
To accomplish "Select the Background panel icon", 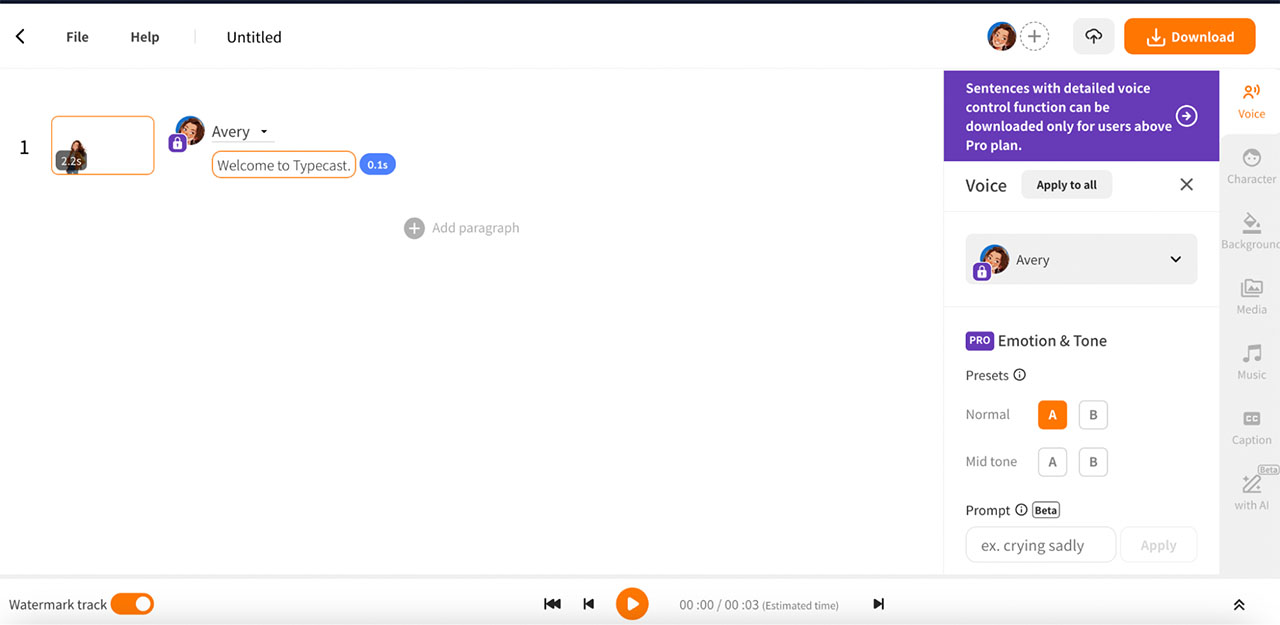I will coord(1251,230).
